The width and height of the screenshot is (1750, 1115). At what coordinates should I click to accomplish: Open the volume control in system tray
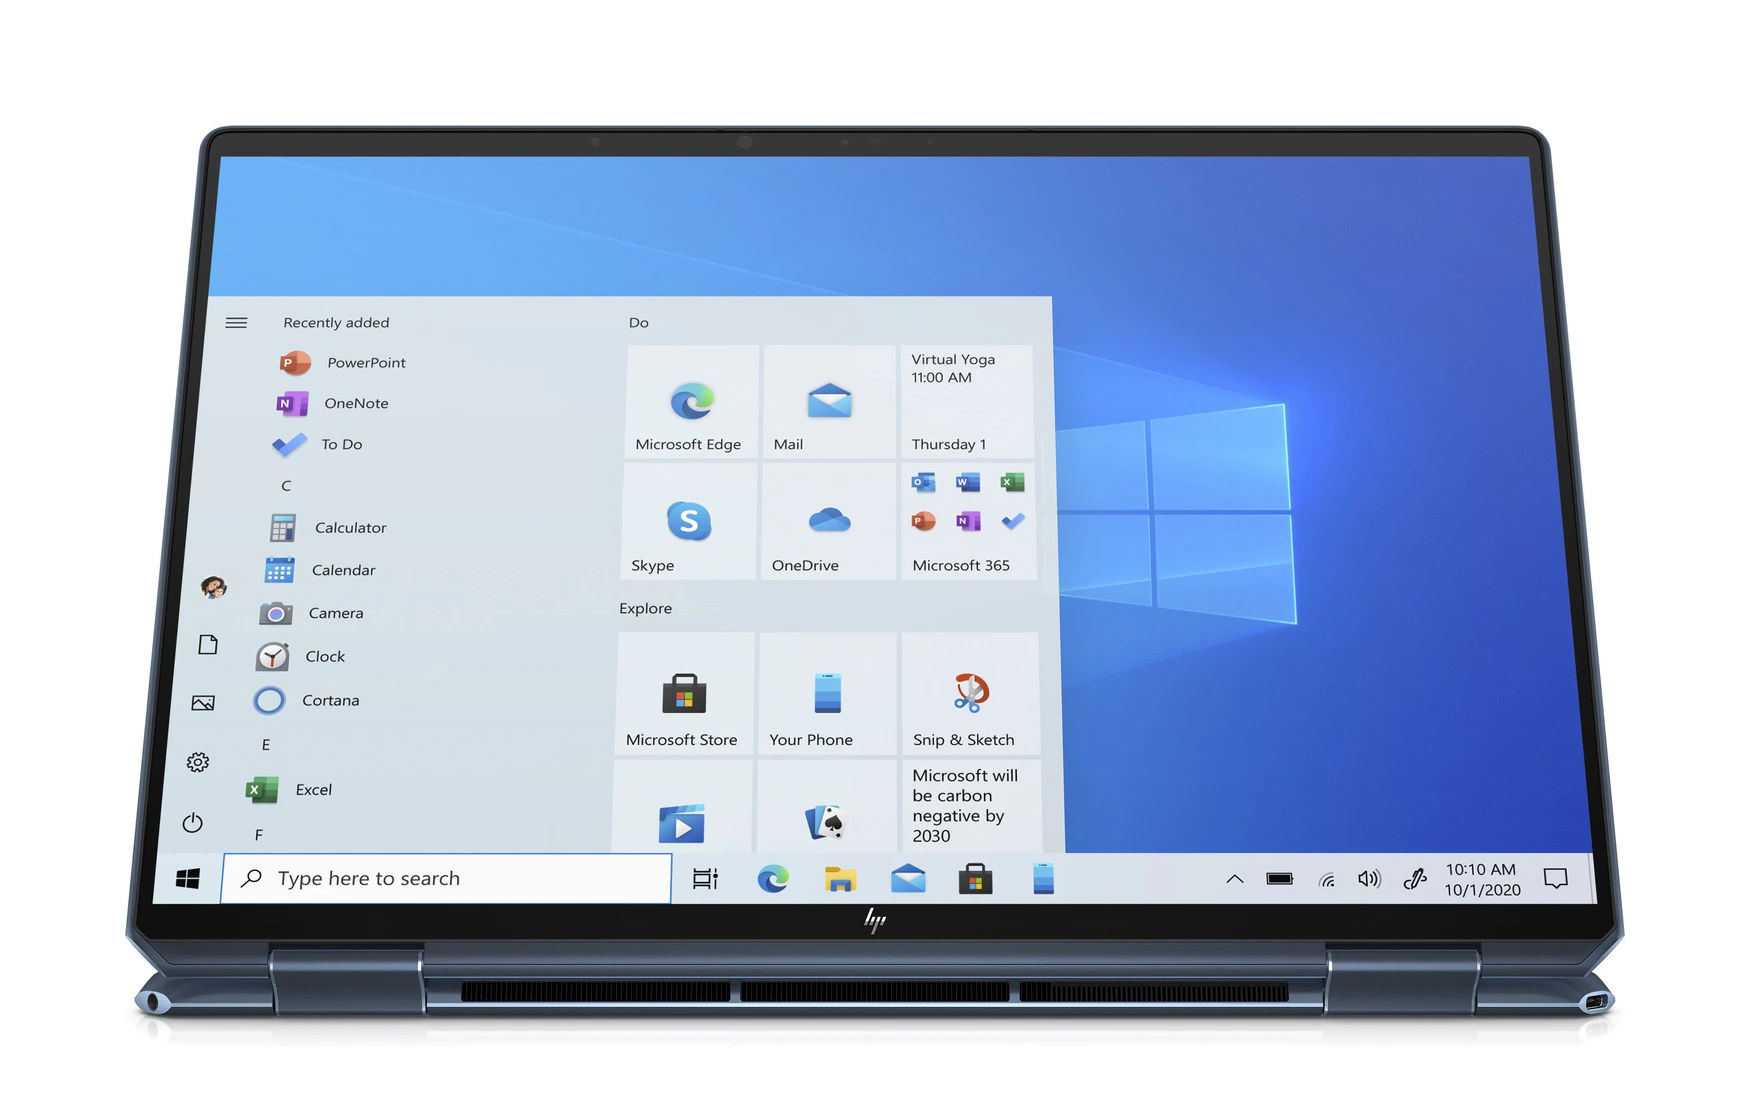[1369, 879]
